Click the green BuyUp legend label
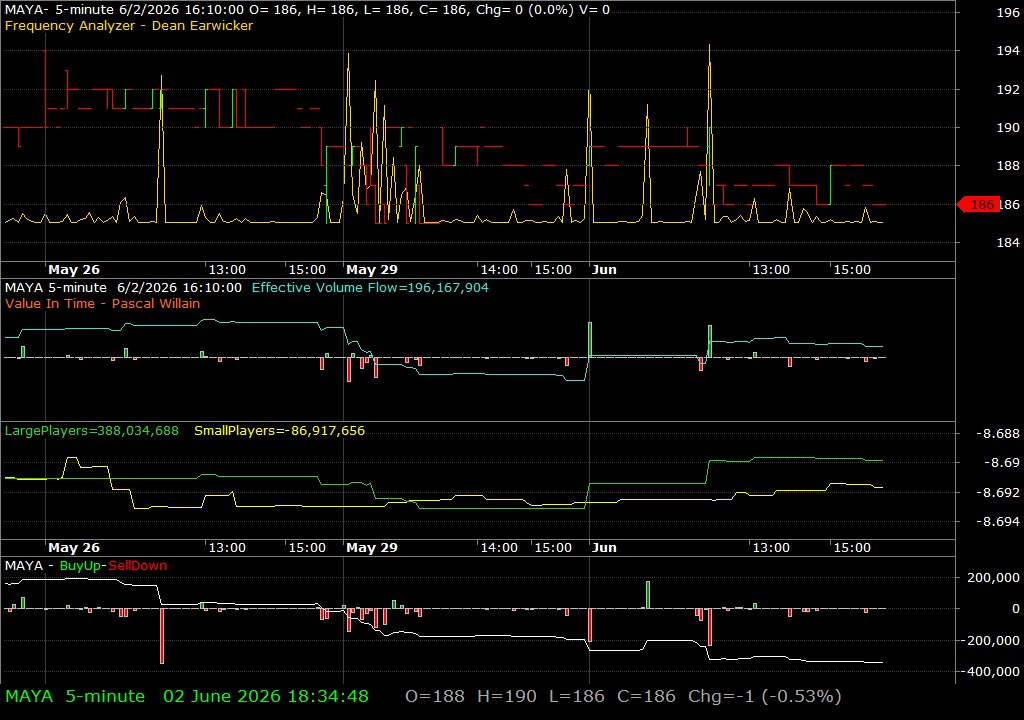The image size is (1024, 720). point(80,566)
